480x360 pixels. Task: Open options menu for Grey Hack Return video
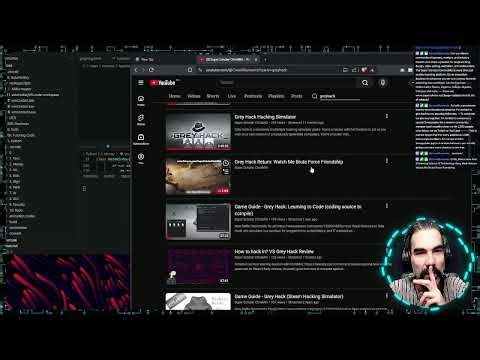(387, 161)
